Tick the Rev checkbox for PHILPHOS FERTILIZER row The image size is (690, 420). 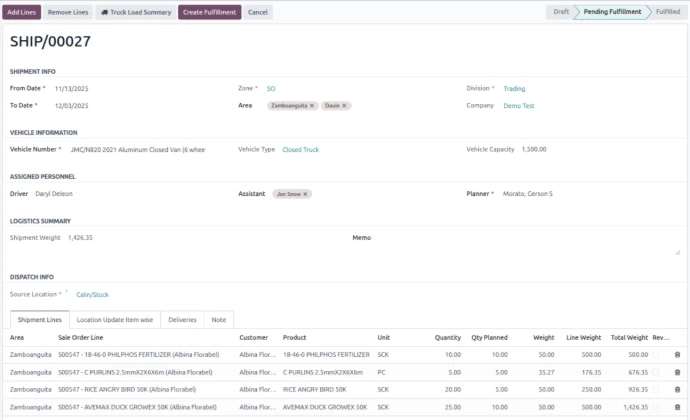tap(658, 354)
